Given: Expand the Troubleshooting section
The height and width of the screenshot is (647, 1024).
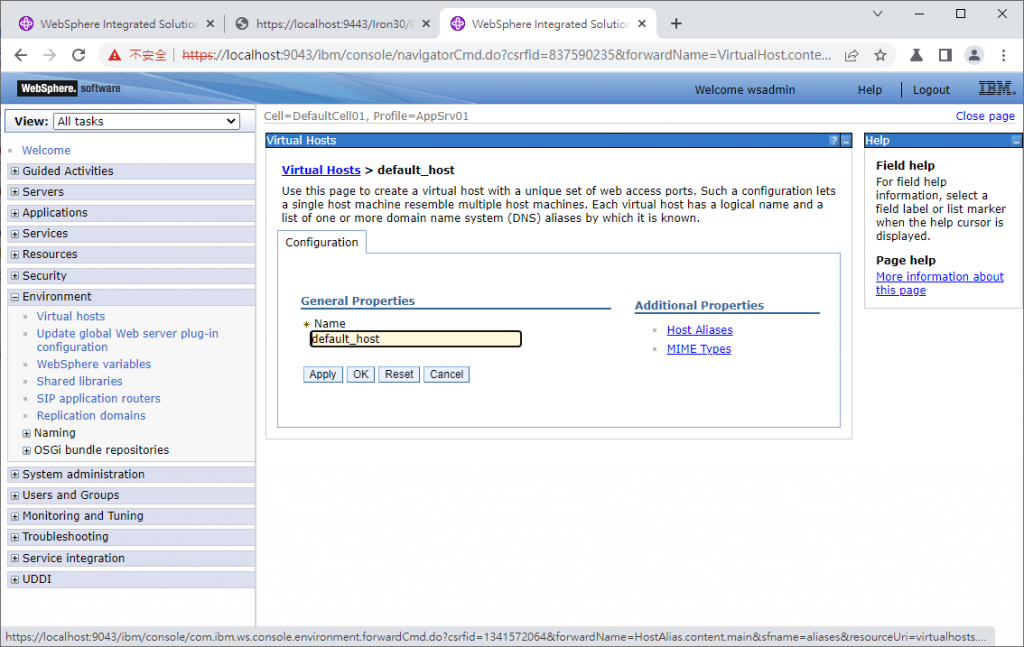Looking at the screenshot, I should click(x=15, y=537).
